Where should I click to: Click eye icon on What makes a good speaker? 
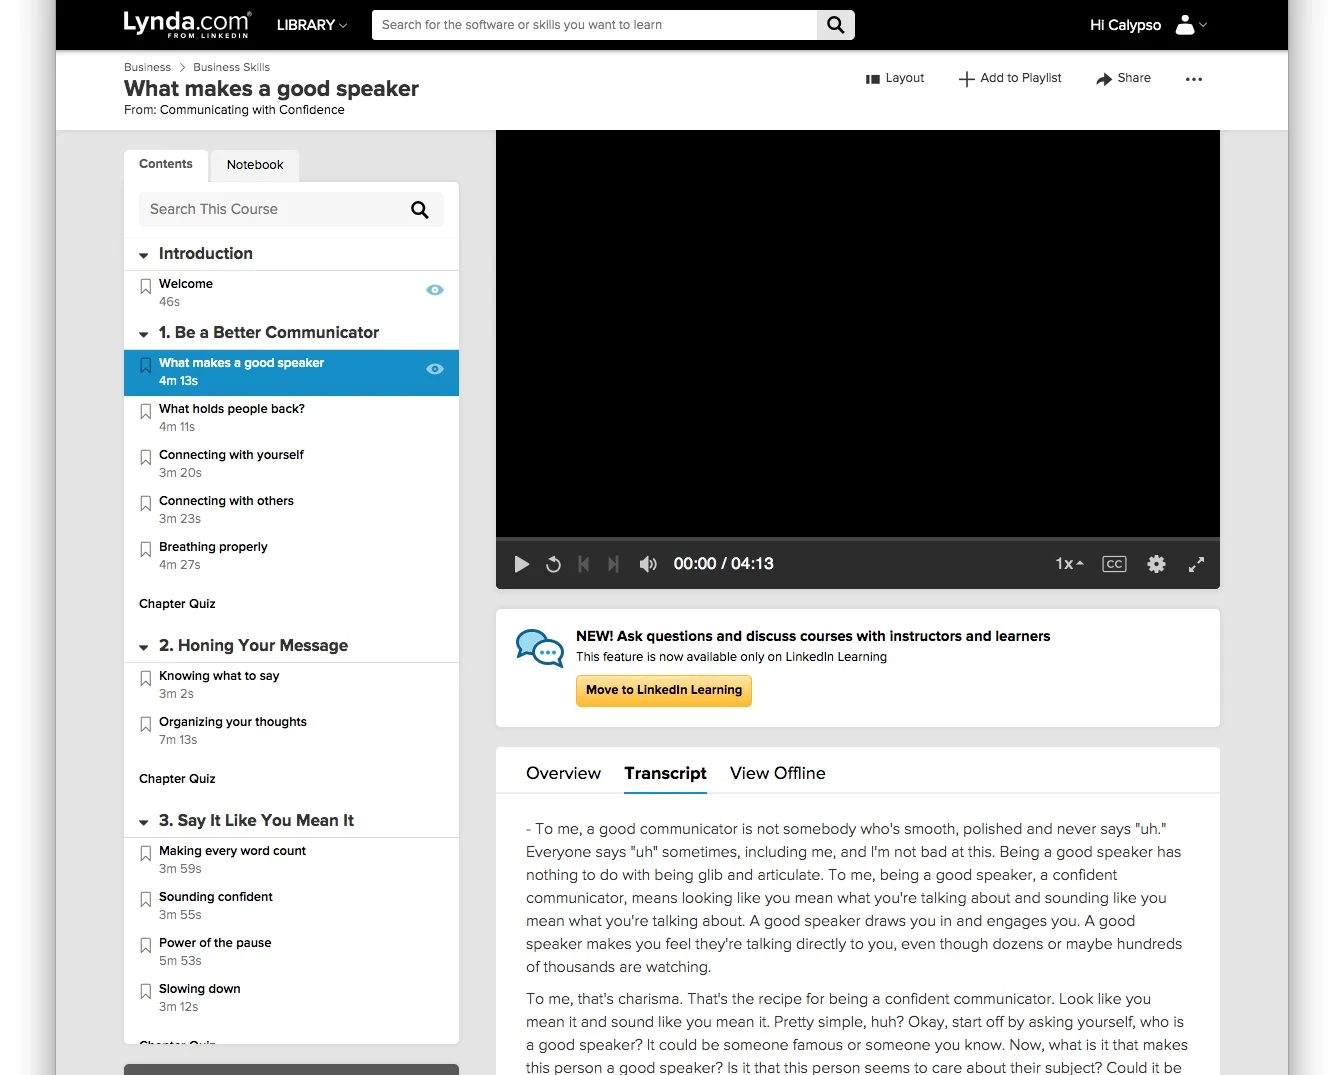(x=435, y=369)
